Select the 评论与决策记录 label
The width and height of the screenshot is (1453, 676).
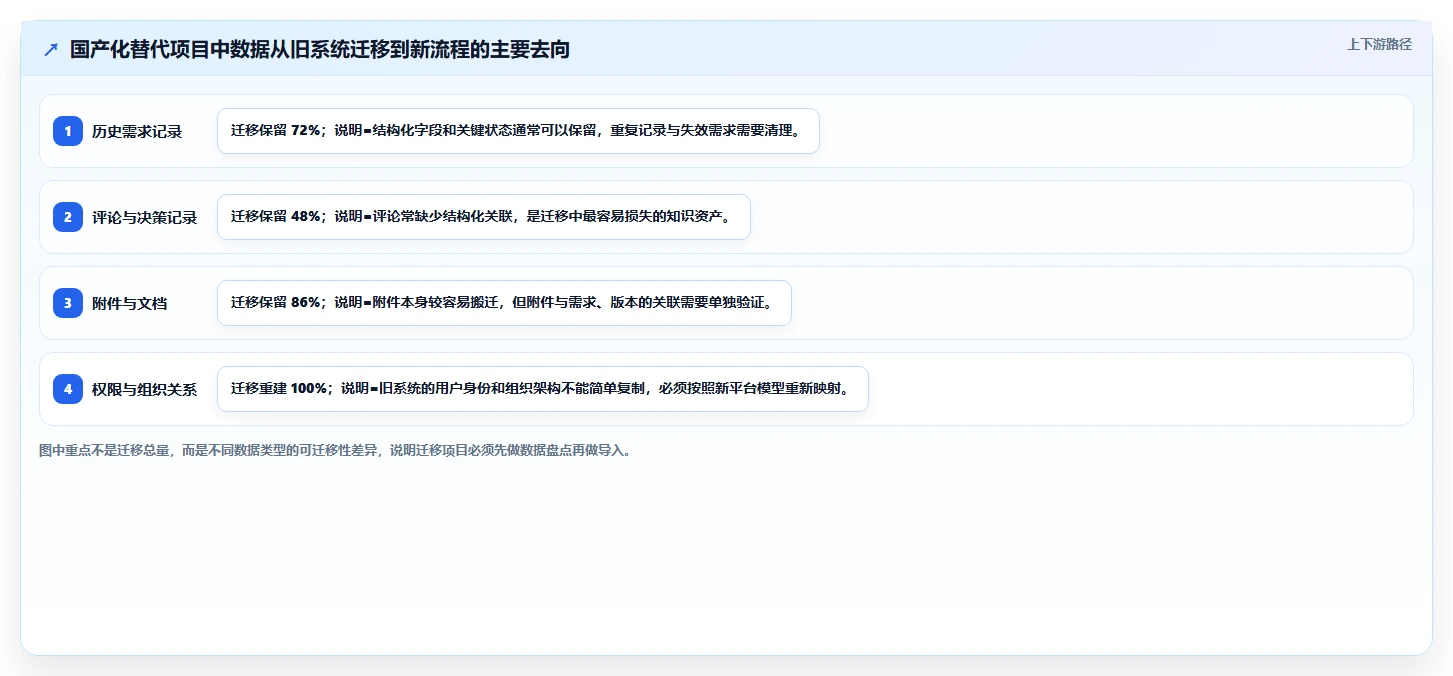(145, 217)
